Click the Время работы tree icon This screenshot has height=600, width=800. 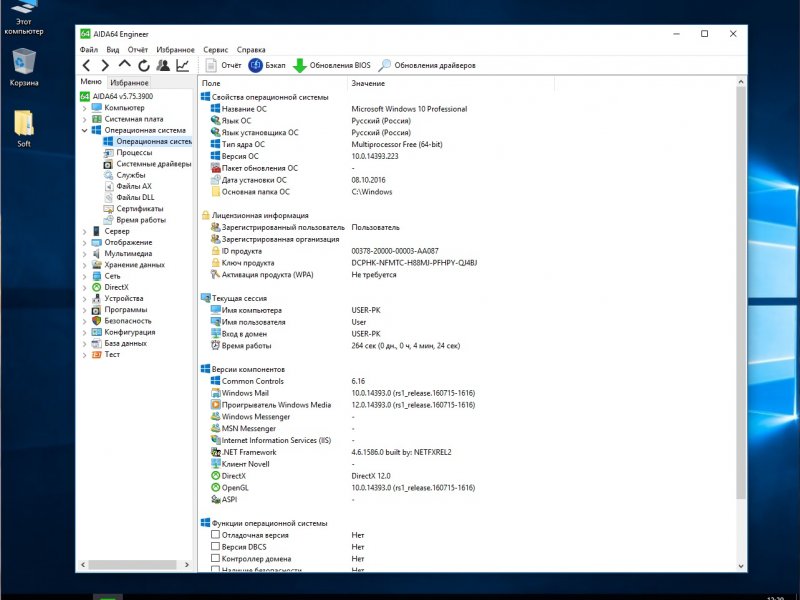[x=108, y=220]
